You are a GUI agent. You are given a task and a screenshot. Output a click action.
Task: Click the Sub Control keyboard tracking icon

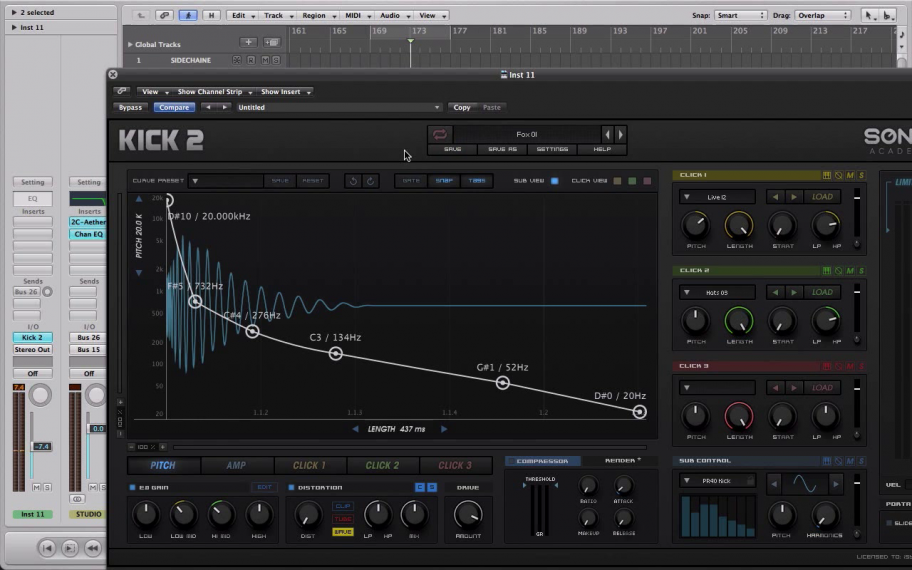[x=826, y=461]
